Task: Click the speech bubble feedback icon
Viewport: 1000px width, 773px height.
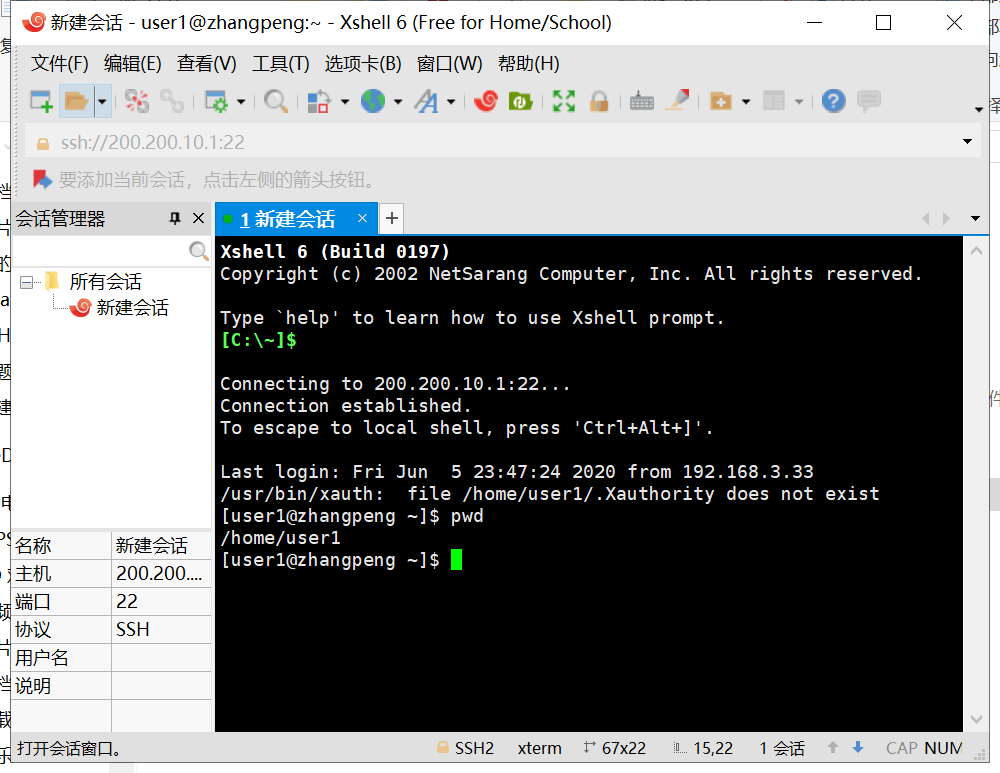Action: 869,101
